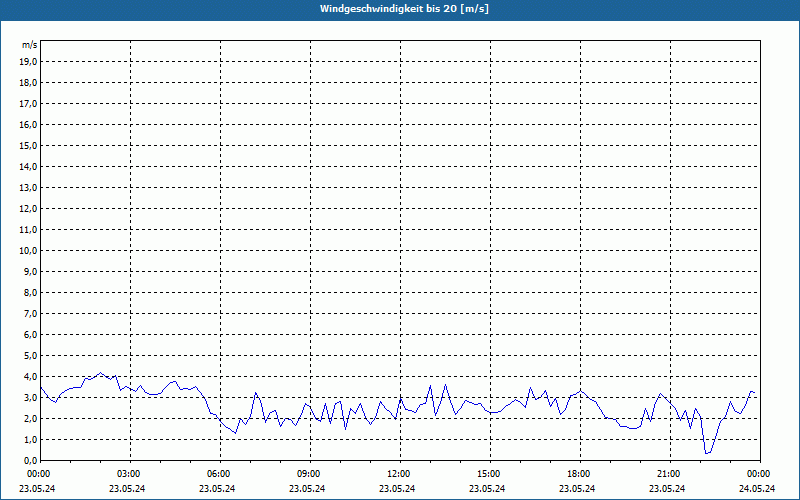Pick the "15,0" y-axis label

tap(28, 145)
